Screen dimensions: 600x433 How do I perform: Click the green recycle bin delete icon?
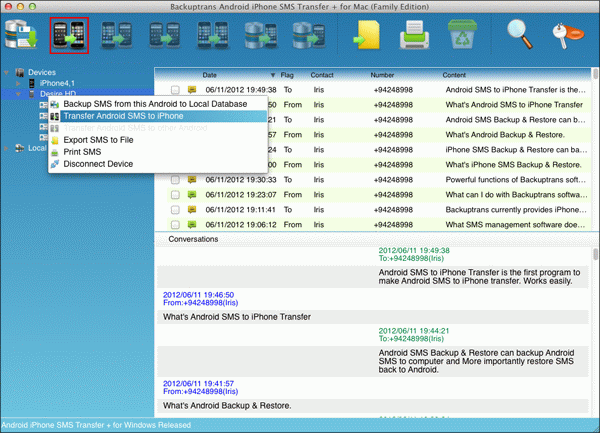(x=462, y=34)
